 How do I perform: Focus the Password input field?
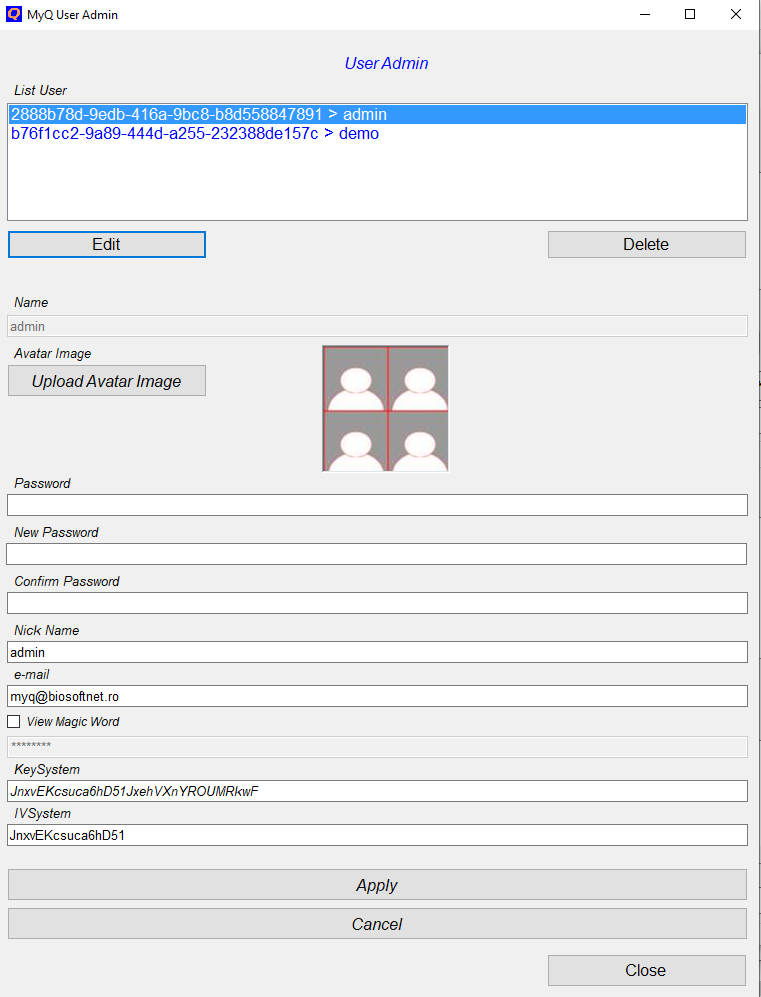pyautogui.click(x=378, y=505)
